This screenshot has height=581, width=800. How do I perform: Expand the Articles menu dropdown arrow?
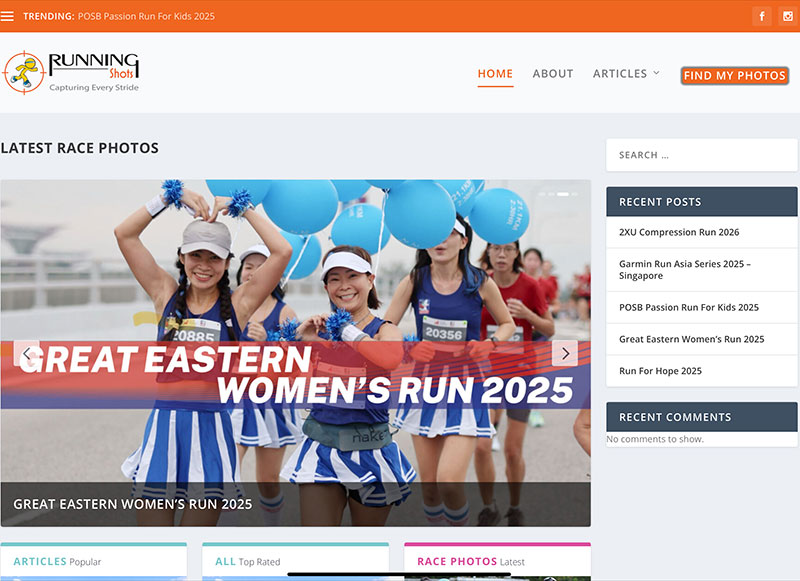[x=657, y=73]
